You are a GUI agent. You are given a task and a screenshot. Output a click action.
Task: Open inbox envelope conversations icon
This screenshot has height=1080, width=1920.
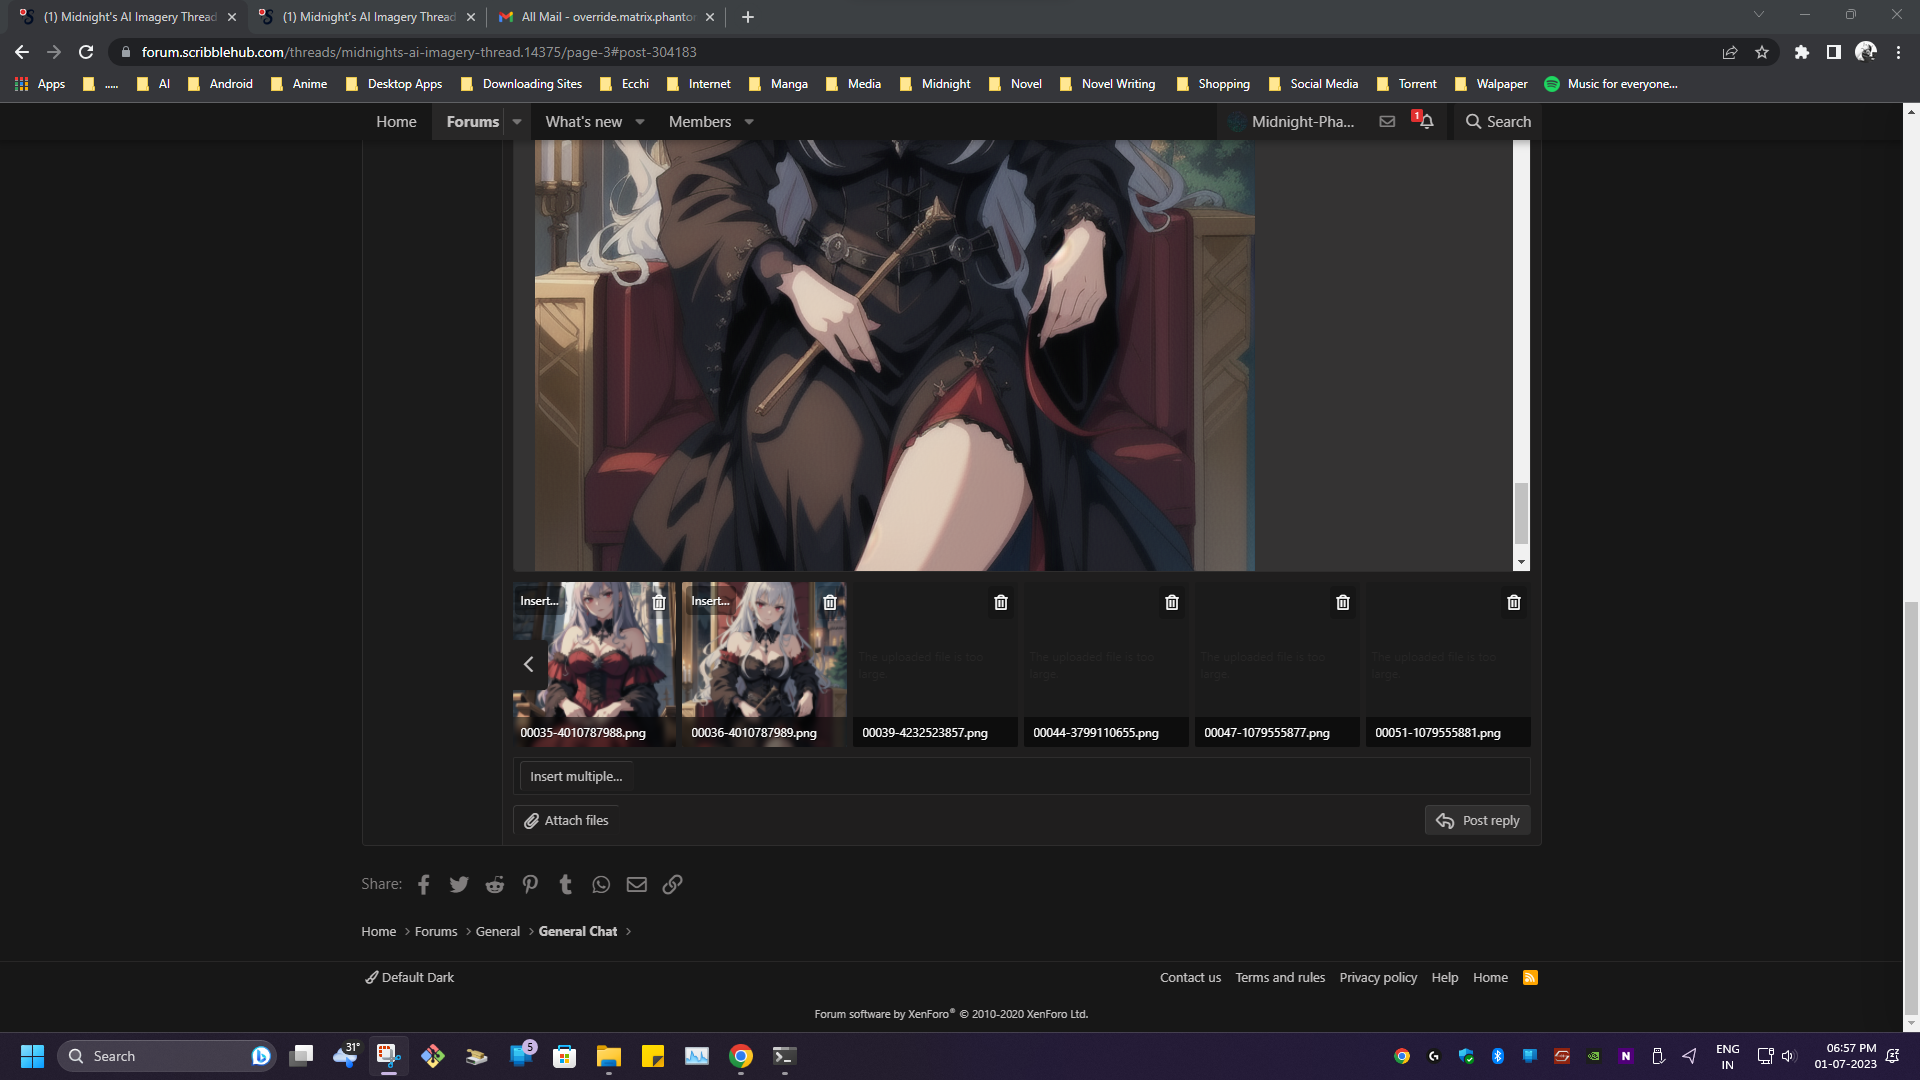1387,121
